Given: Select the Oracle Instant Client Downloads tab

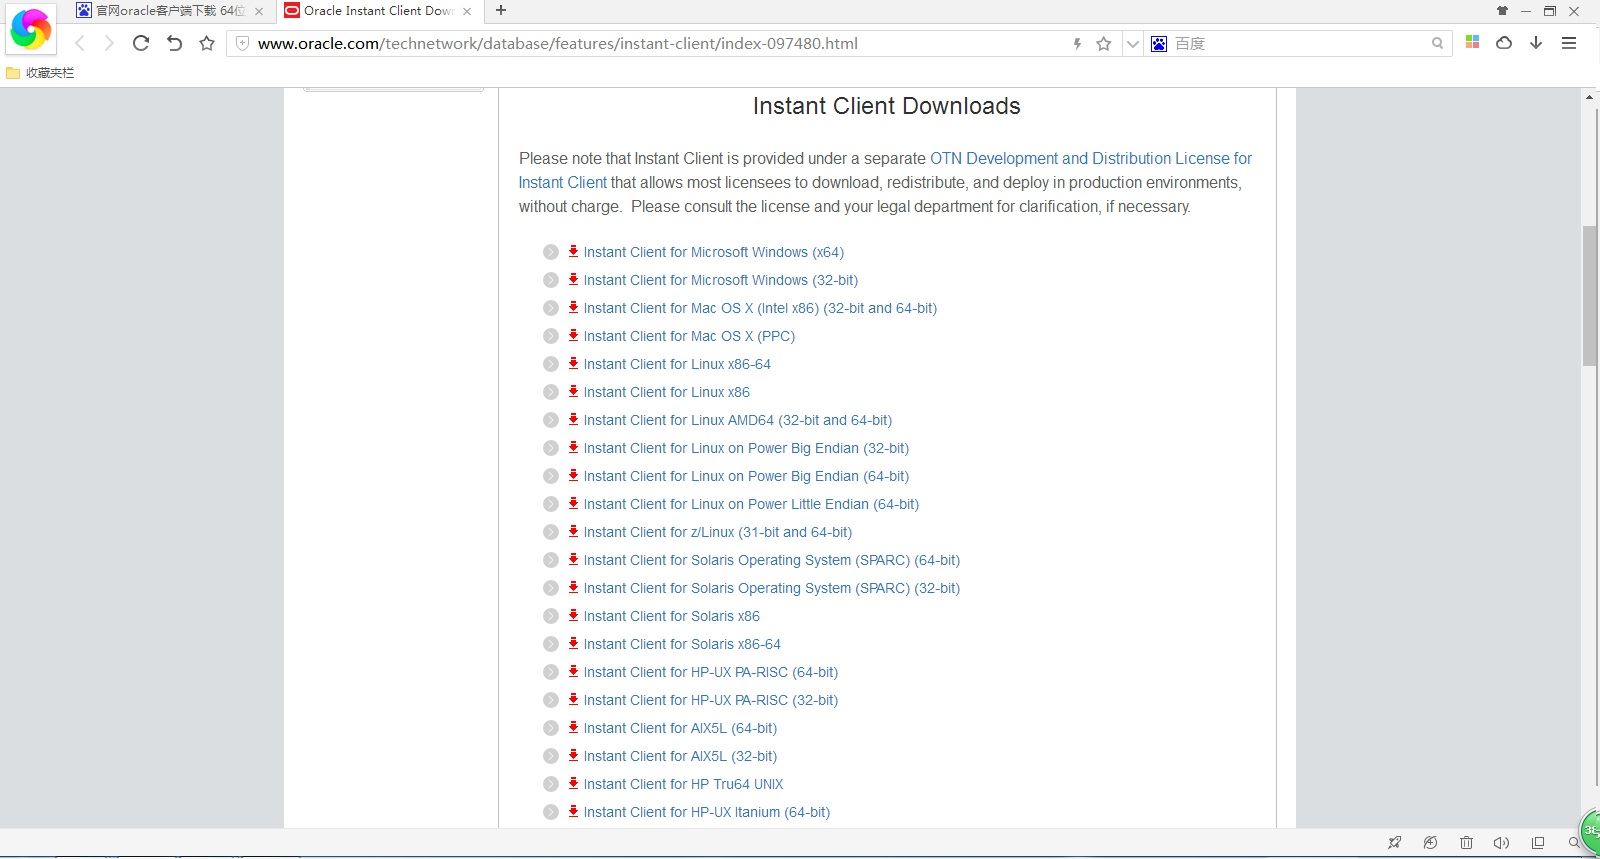Looking at the screenshot, I should [x=378, y=11].
